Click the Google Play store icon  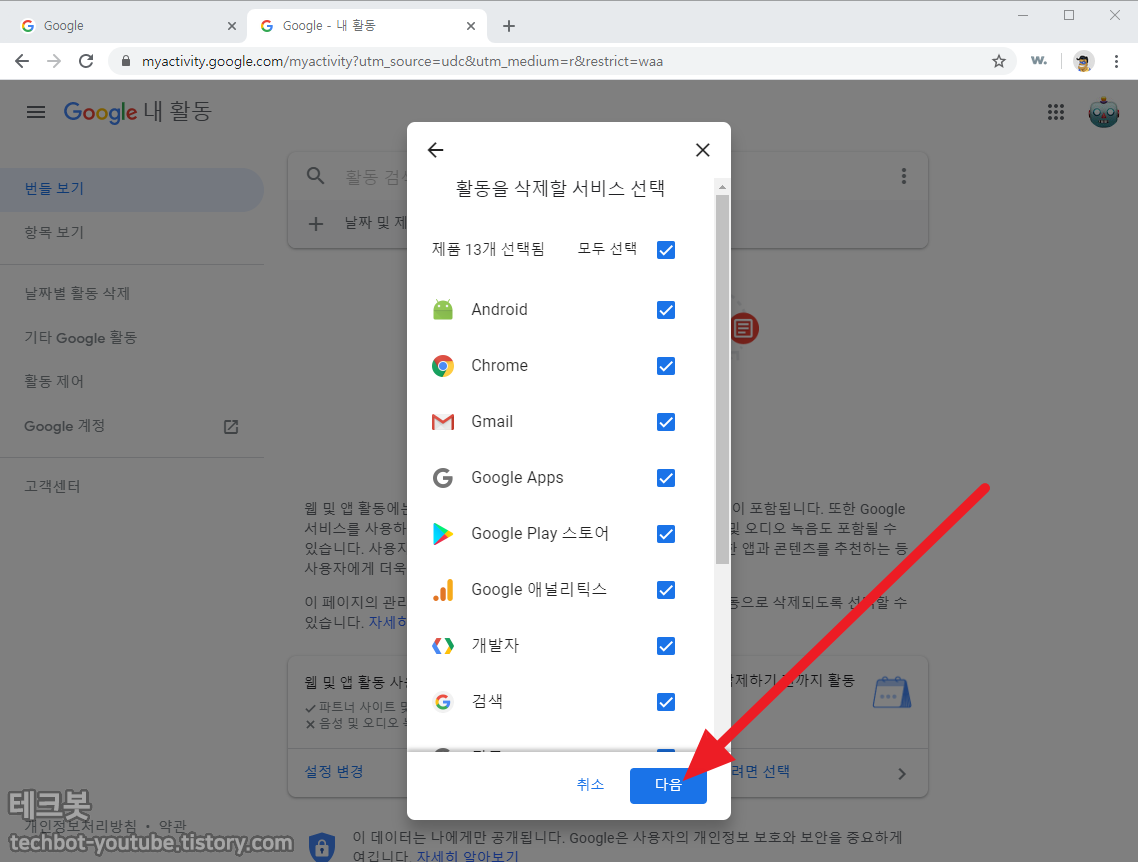click(x=443, y=533)
